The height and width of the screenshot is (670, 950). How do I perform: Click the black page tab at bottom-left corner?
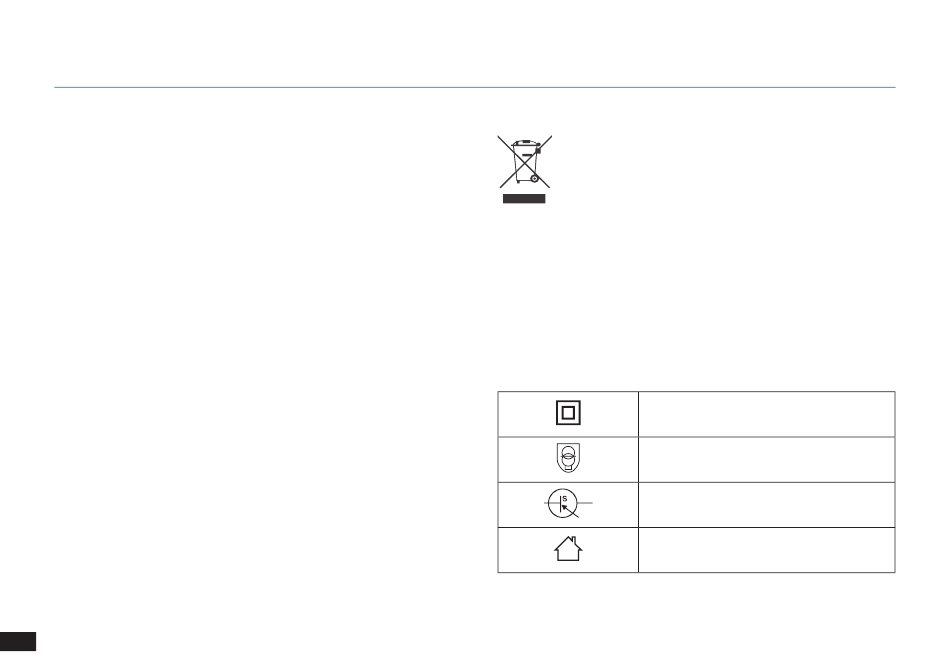(18, 641)
